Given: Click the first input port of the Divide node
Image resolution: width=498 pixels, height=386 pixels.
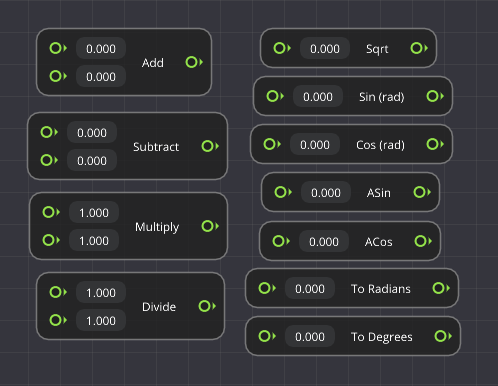Looking at the screenshot, I should point(58,292).
